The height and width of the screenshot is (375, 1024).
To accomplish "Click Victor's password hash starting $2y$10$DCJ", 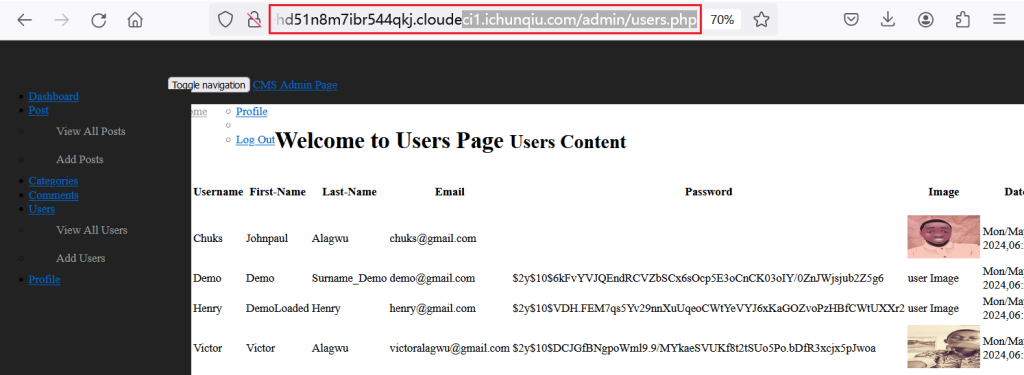I will click(694, 348).
